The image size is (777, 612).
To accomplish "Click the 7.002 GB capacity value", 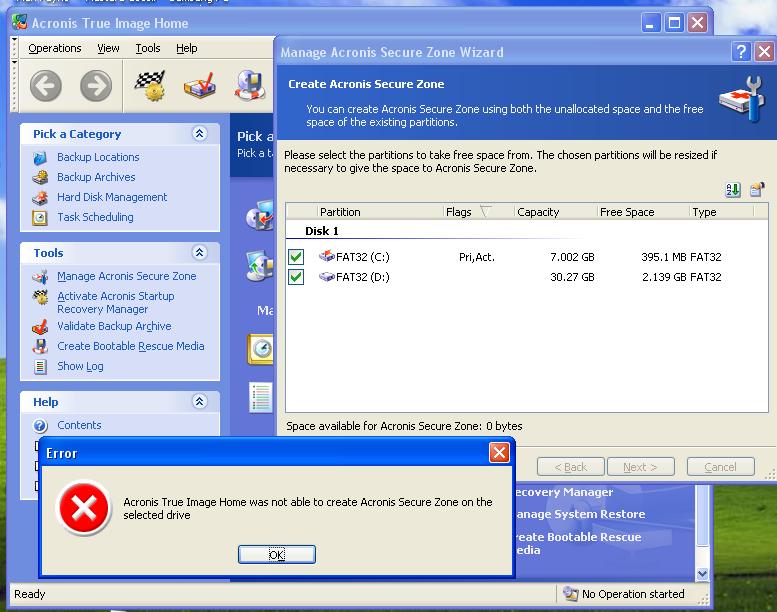I will (572, 257).
